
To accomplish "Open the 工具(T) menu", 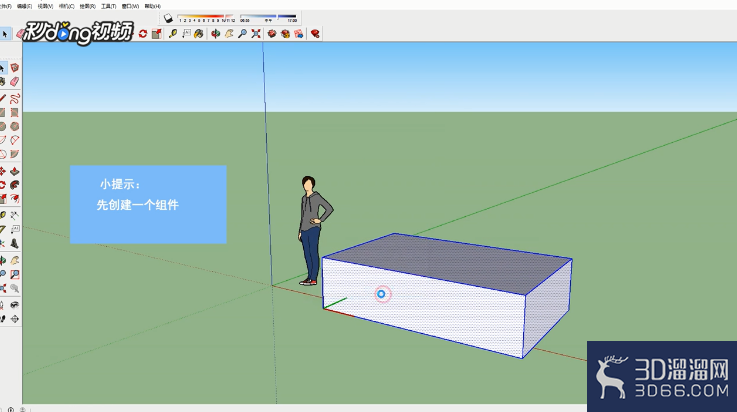I will tap(109, 6).
